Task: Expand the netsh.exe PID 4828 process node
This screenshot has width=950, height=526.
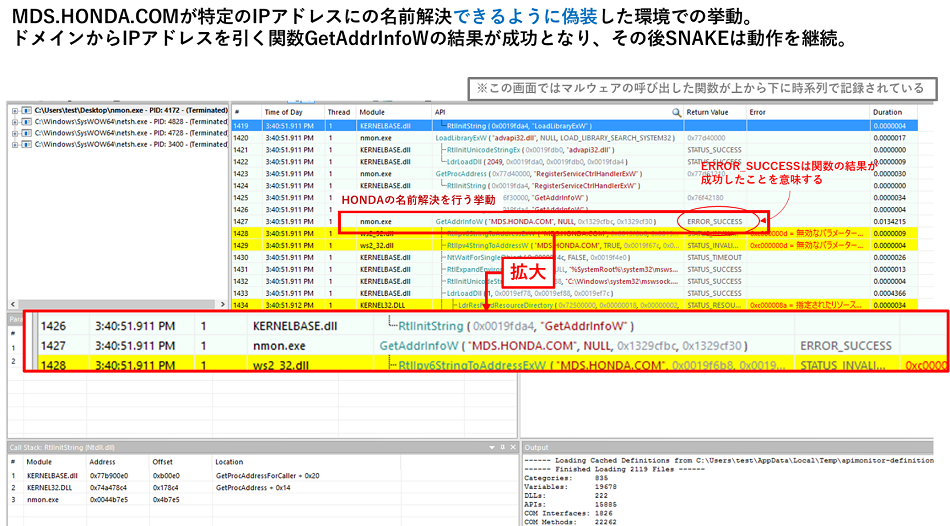Action: pyautogui.click(x=15, y=122)
